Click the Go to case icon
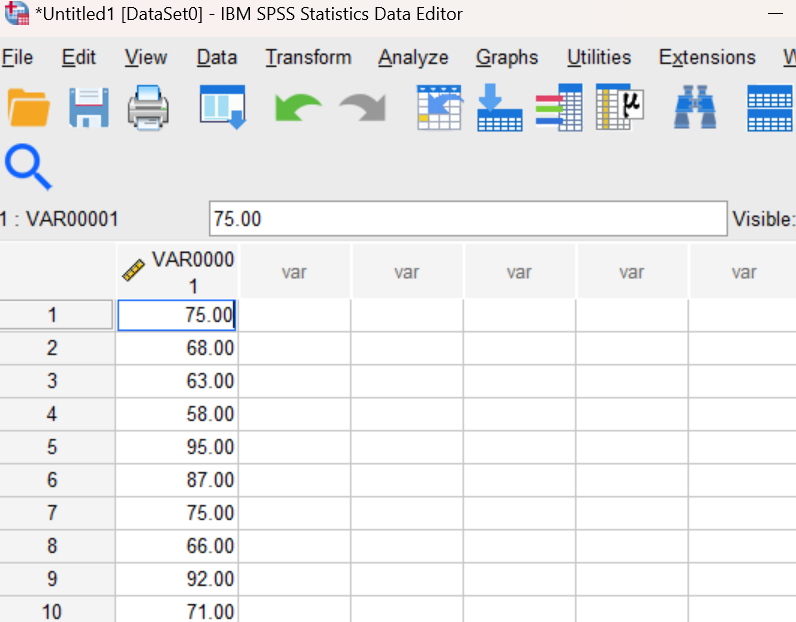The width and height of the screenshot is (796, 622). pos(440,108)
